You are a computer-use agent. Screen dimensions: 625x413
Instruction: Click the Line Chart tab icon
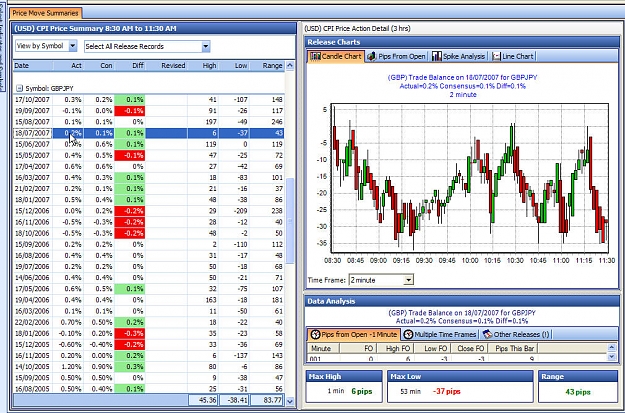[x=496, y=56]
